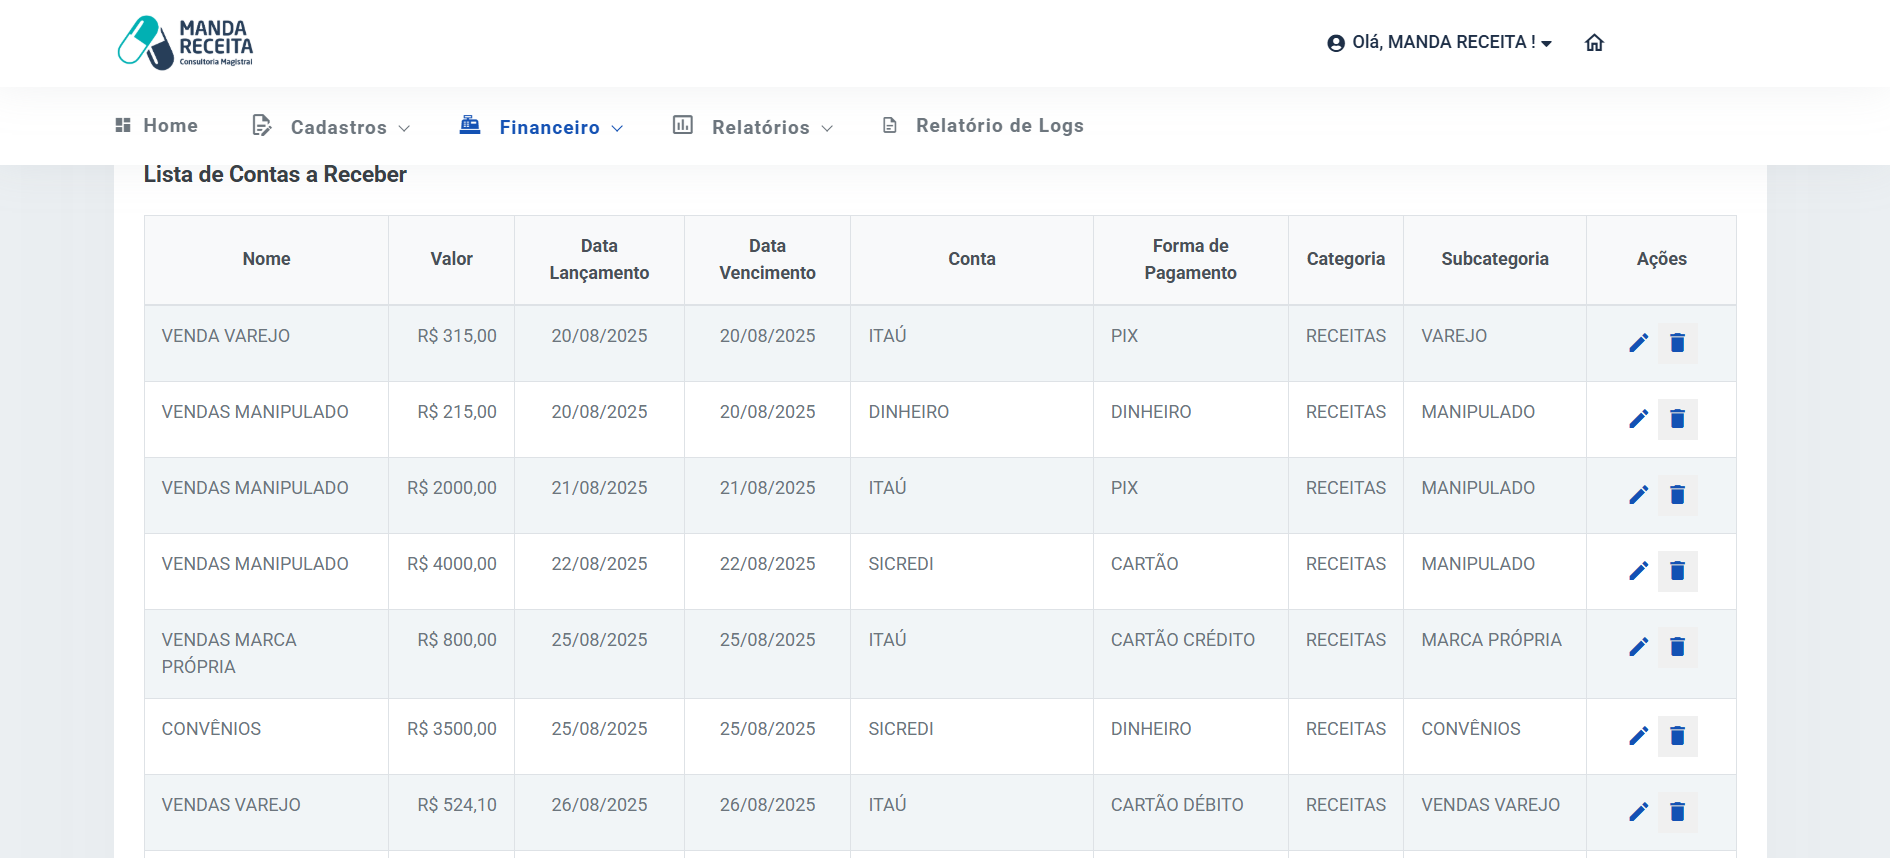Open Relatório de Logs page
Screen dimensions: 1890x858
983,126
